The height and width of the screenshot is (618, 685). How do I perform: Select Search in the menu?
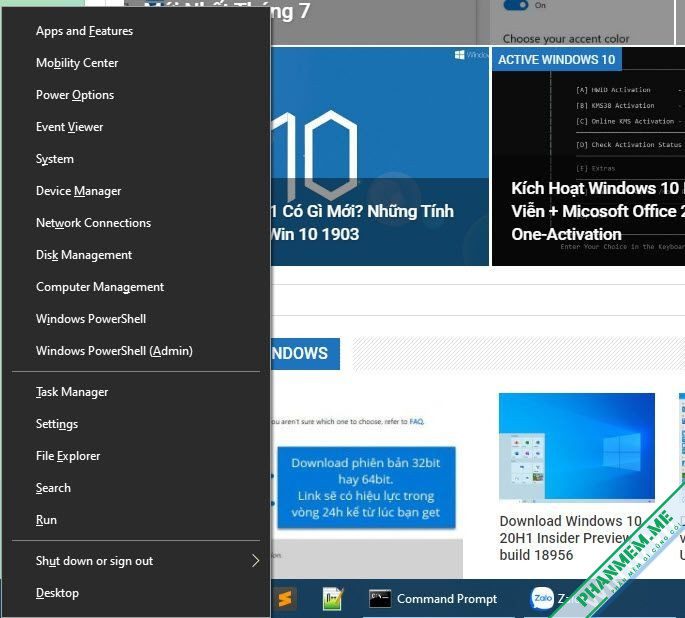53,488
